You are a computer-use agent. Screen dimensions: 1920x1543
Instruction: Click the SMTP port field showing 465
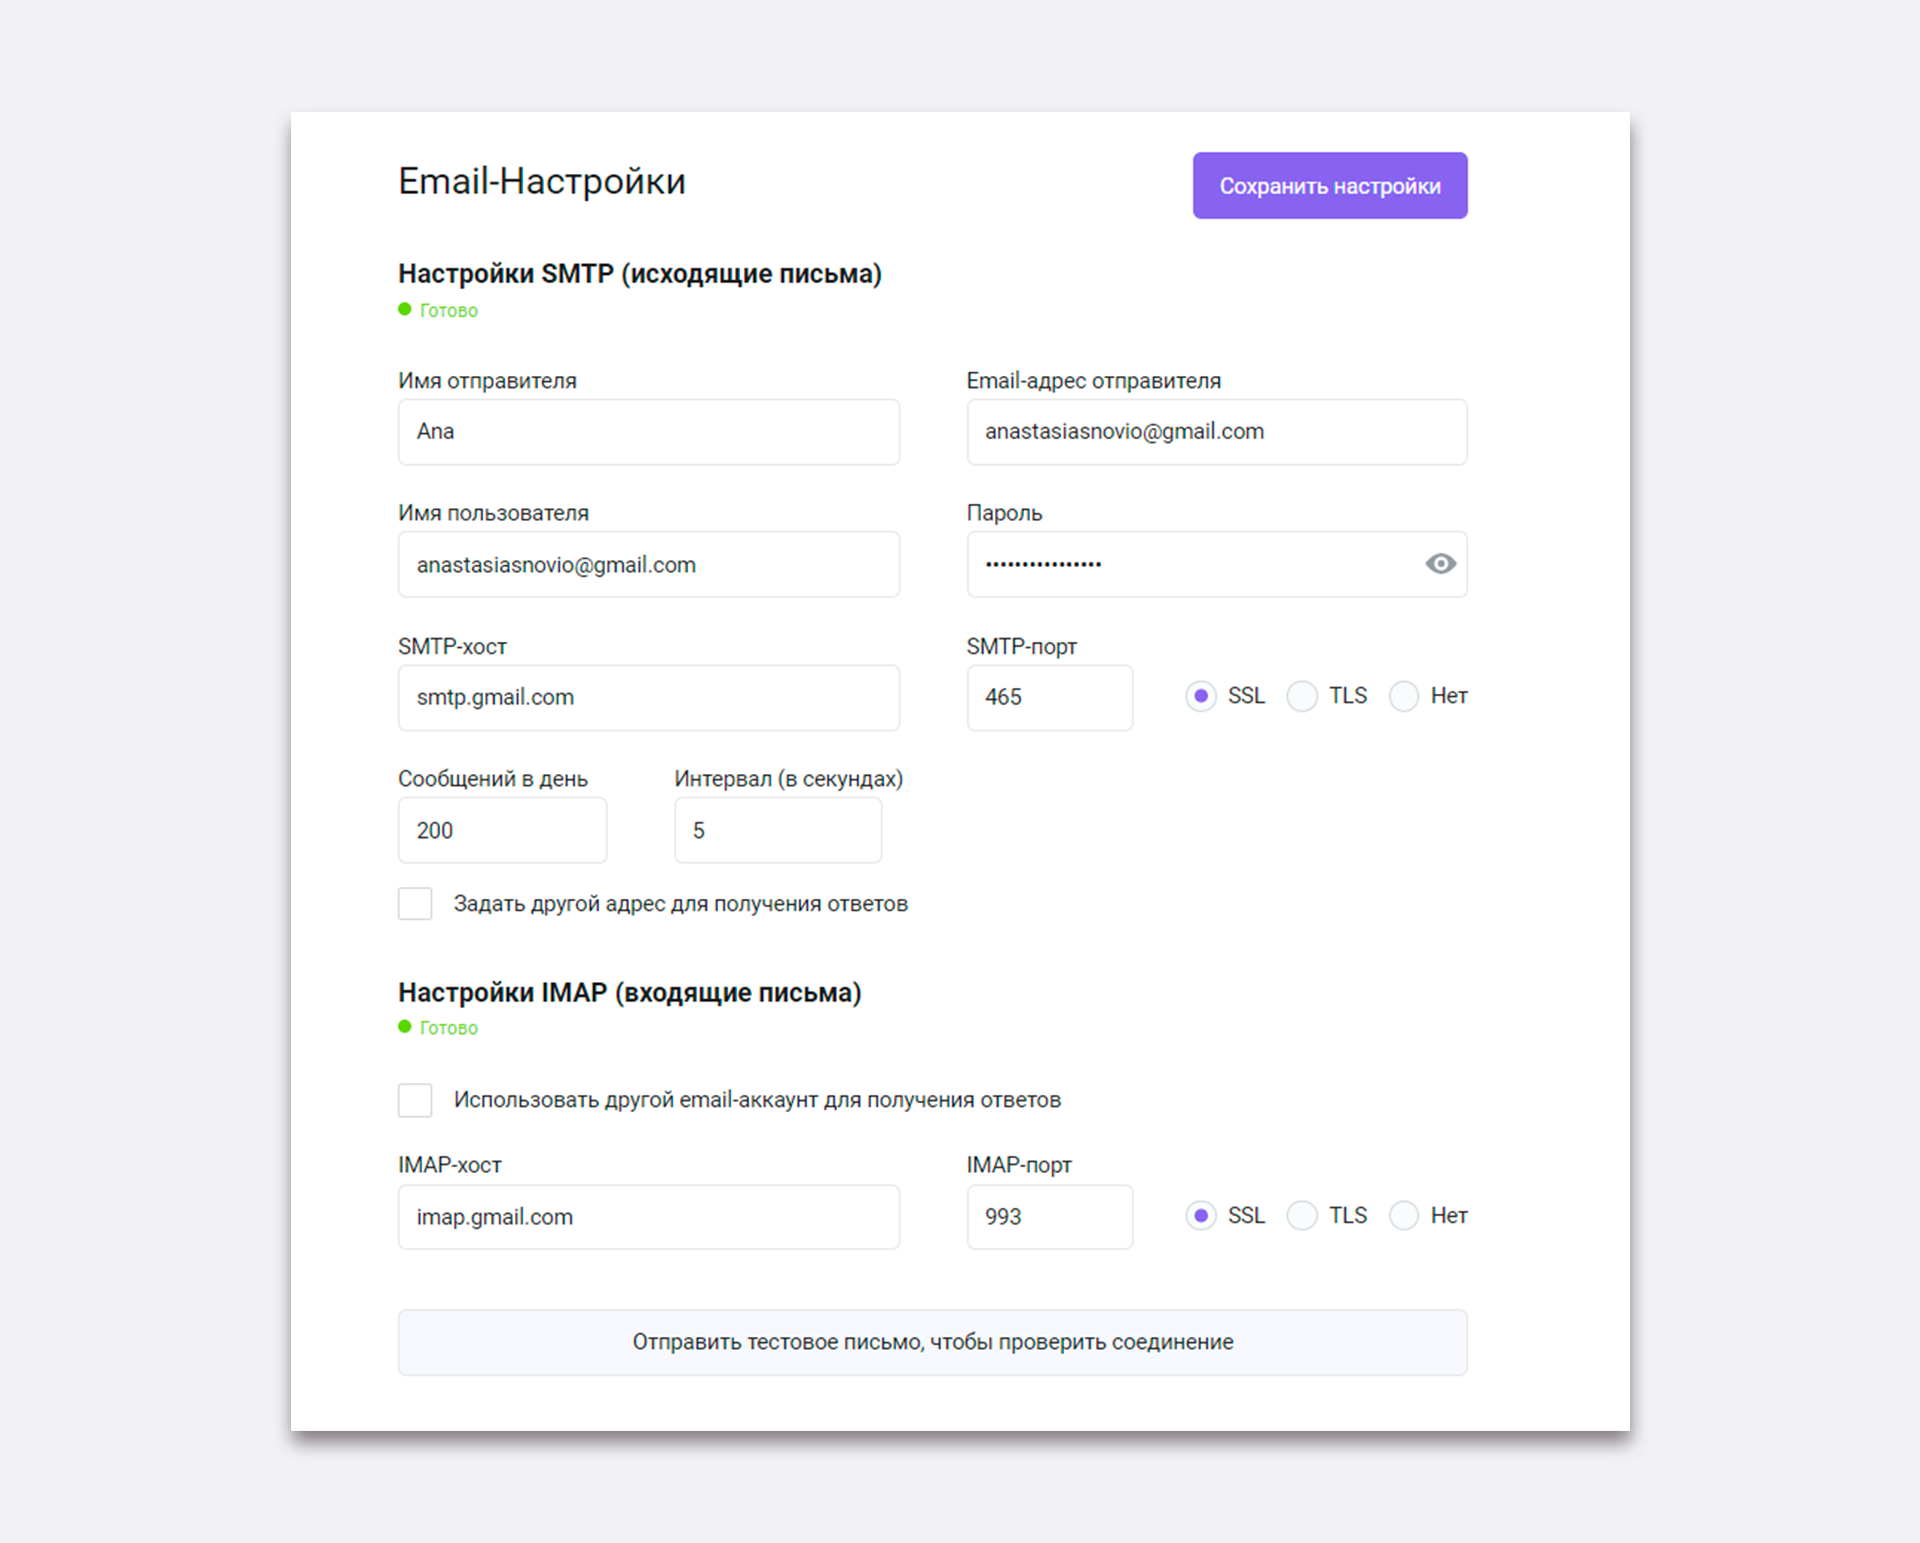[1049, 698]
